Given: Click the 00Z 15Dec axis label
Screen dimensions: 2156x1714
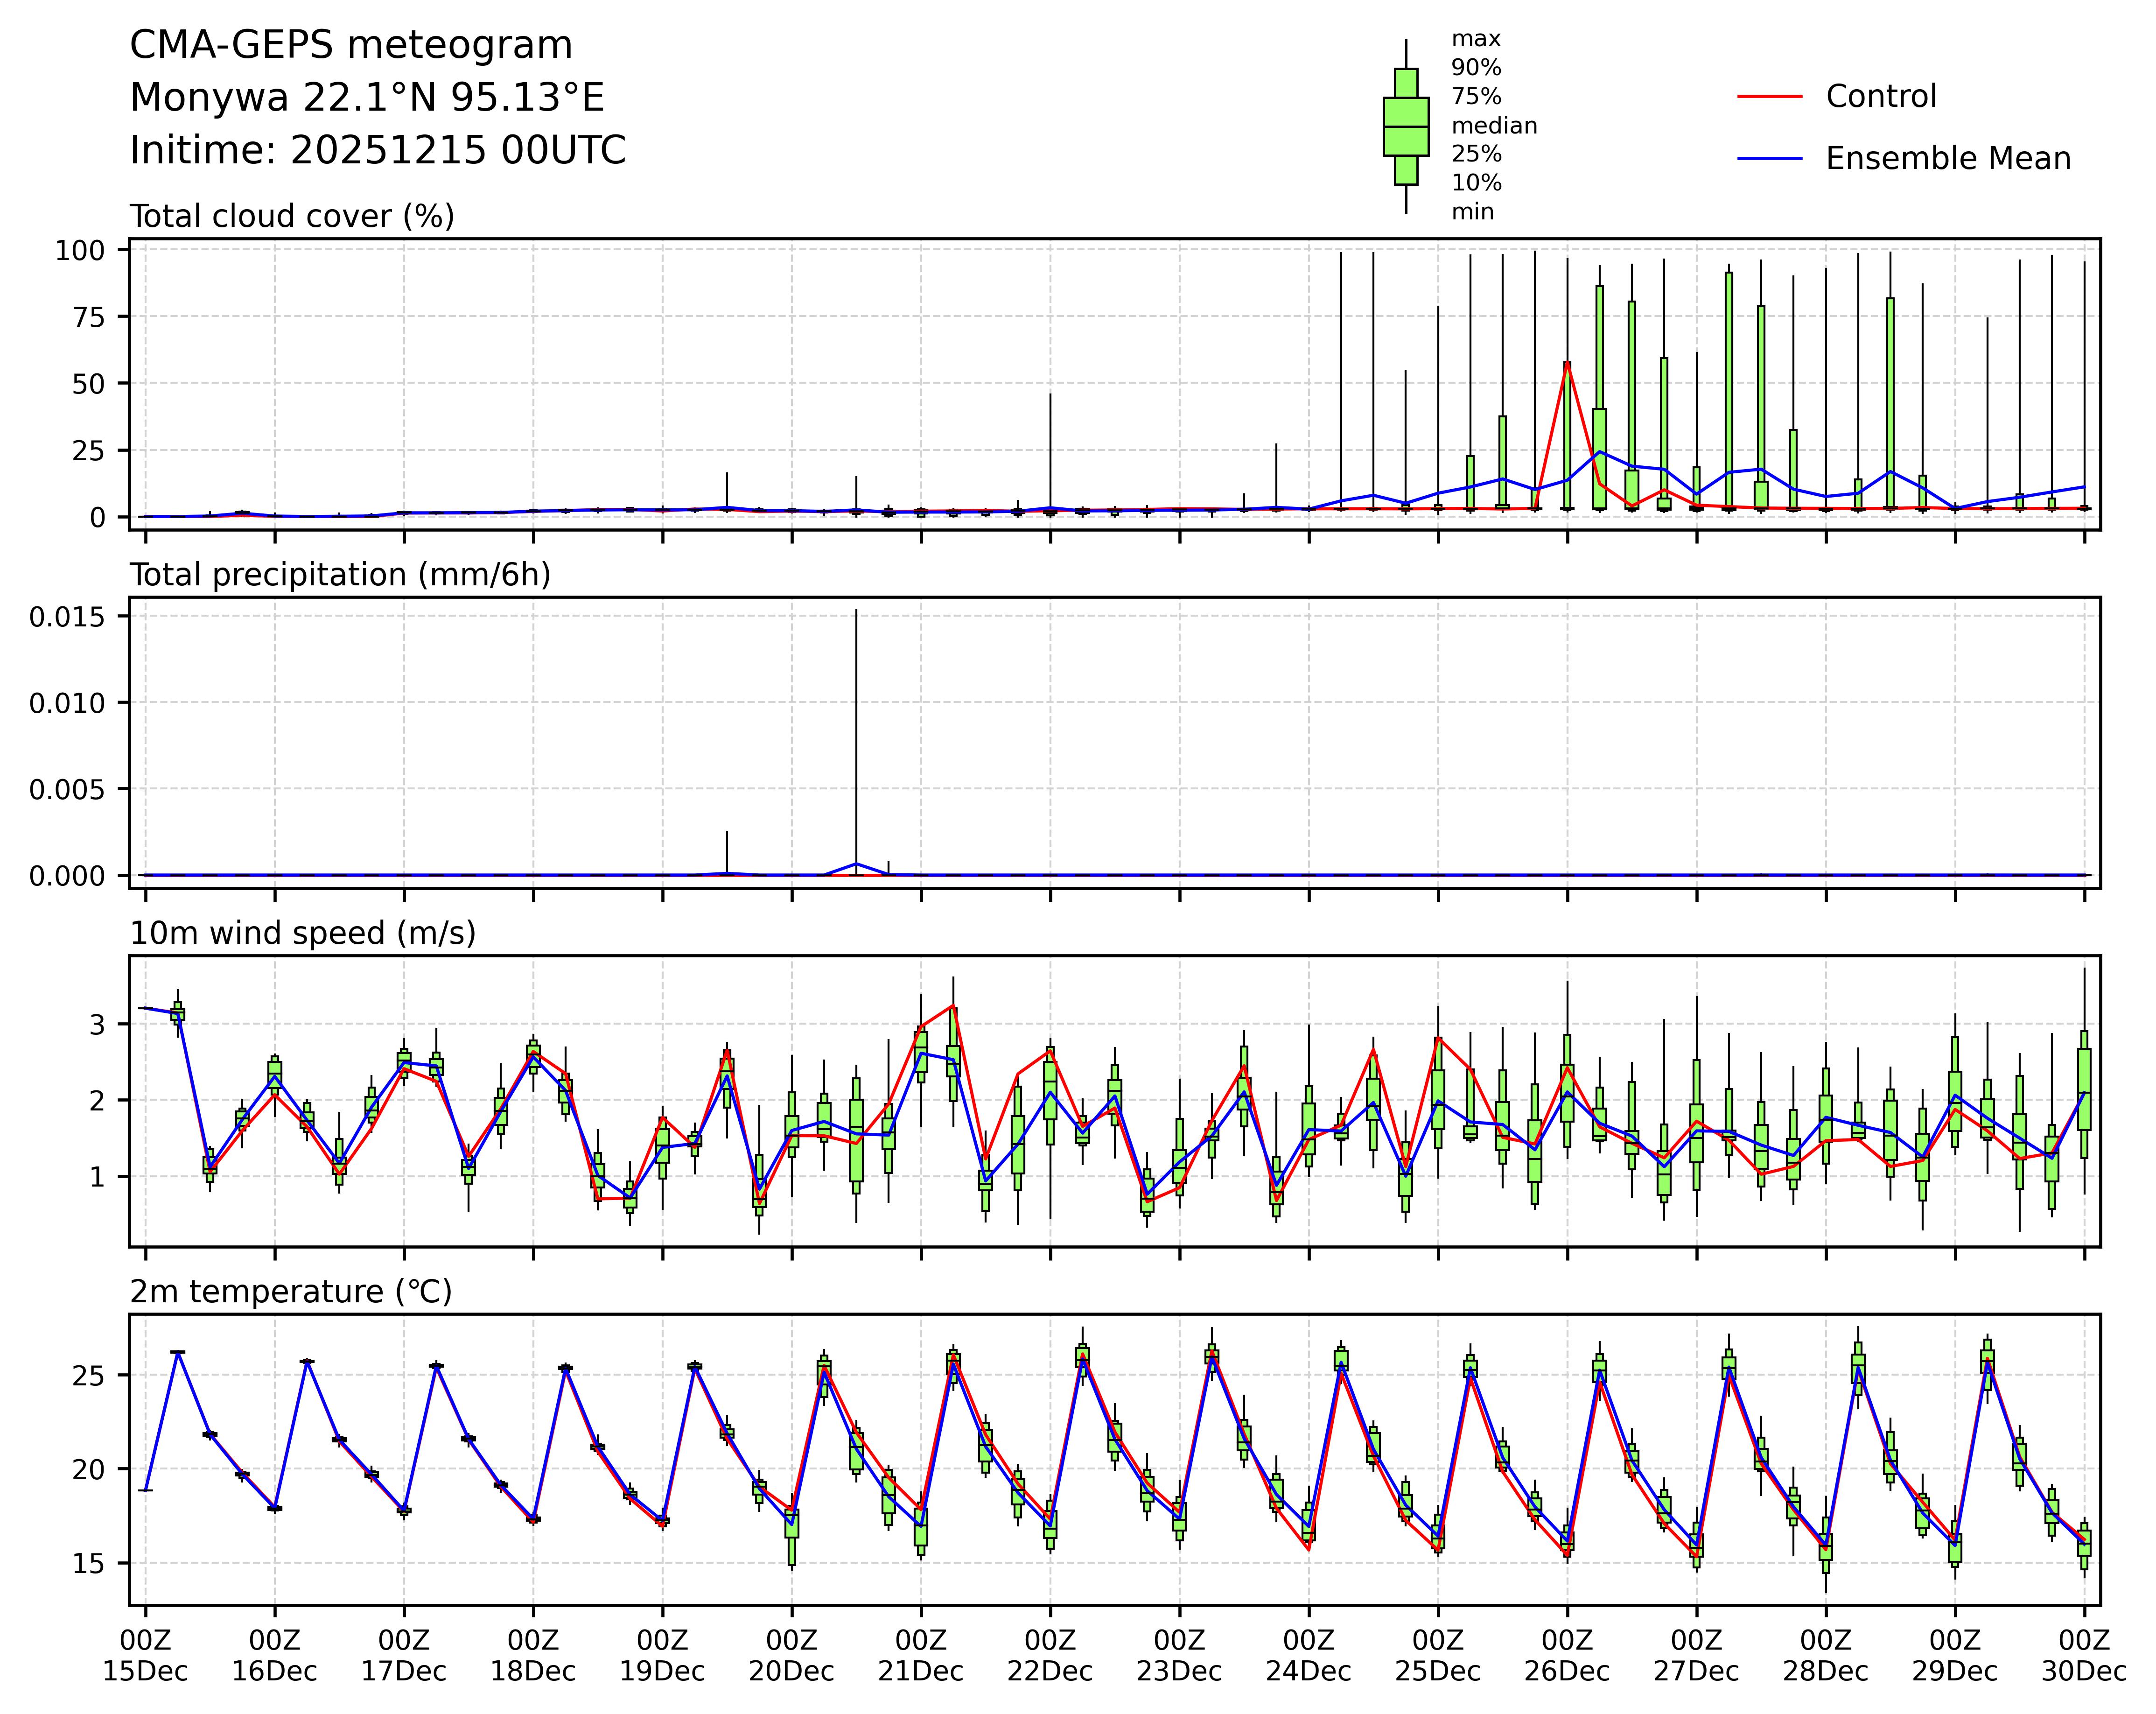Looking at the screenshot, I should [146, 1656].
